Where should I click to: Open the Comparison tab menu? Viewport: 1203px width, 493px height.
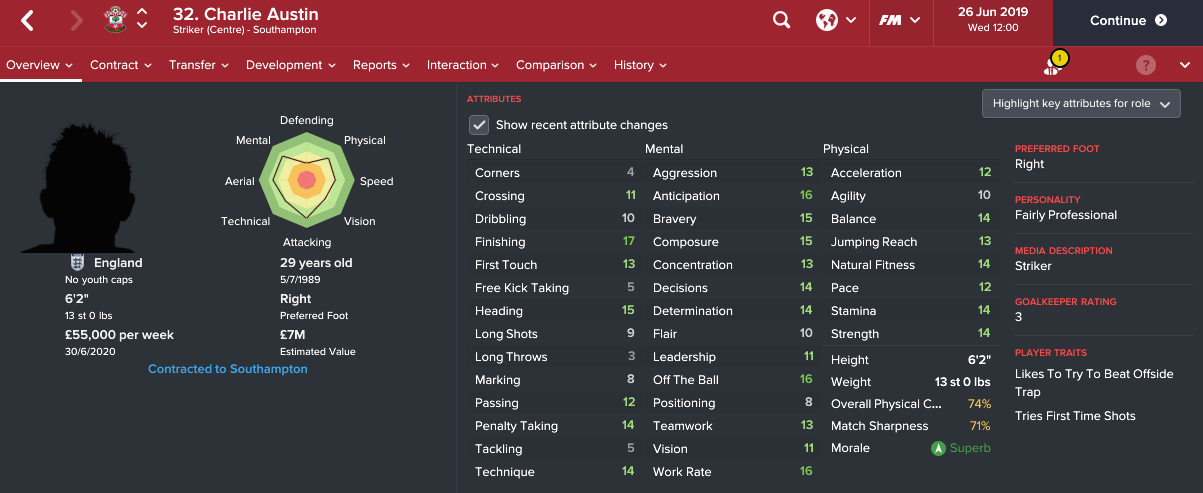pyautogui.click(x=557, y=65)
